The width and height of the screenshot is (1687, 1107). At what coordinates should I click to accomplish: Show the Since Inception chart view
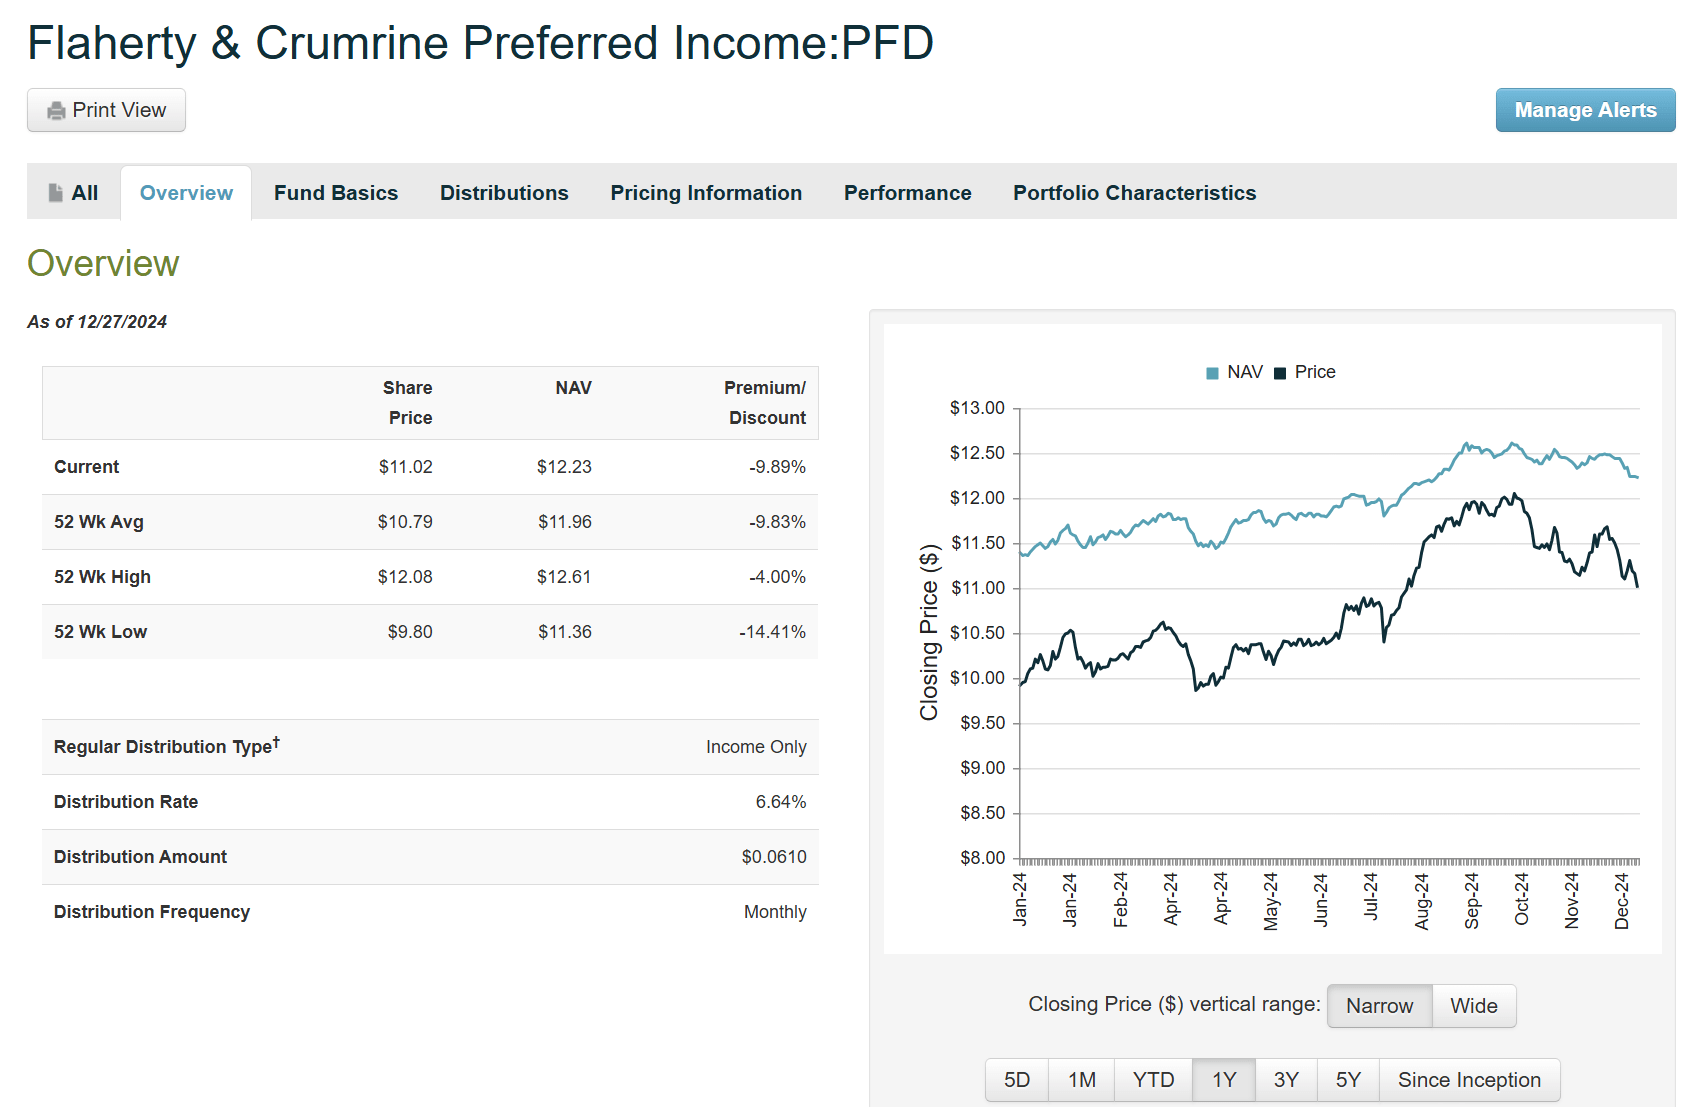(1468, 1080)
